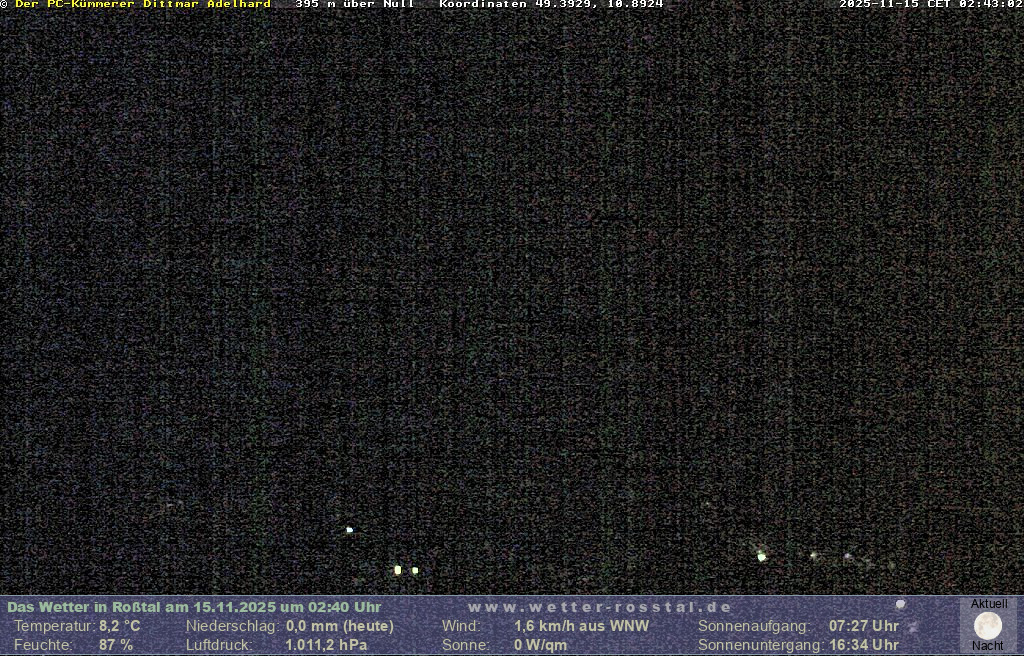The width and height of the screenshot is (1024, 656).
Task: Click the 395 m über Null label
Action: pyautogui.click(x=355, y=4)
